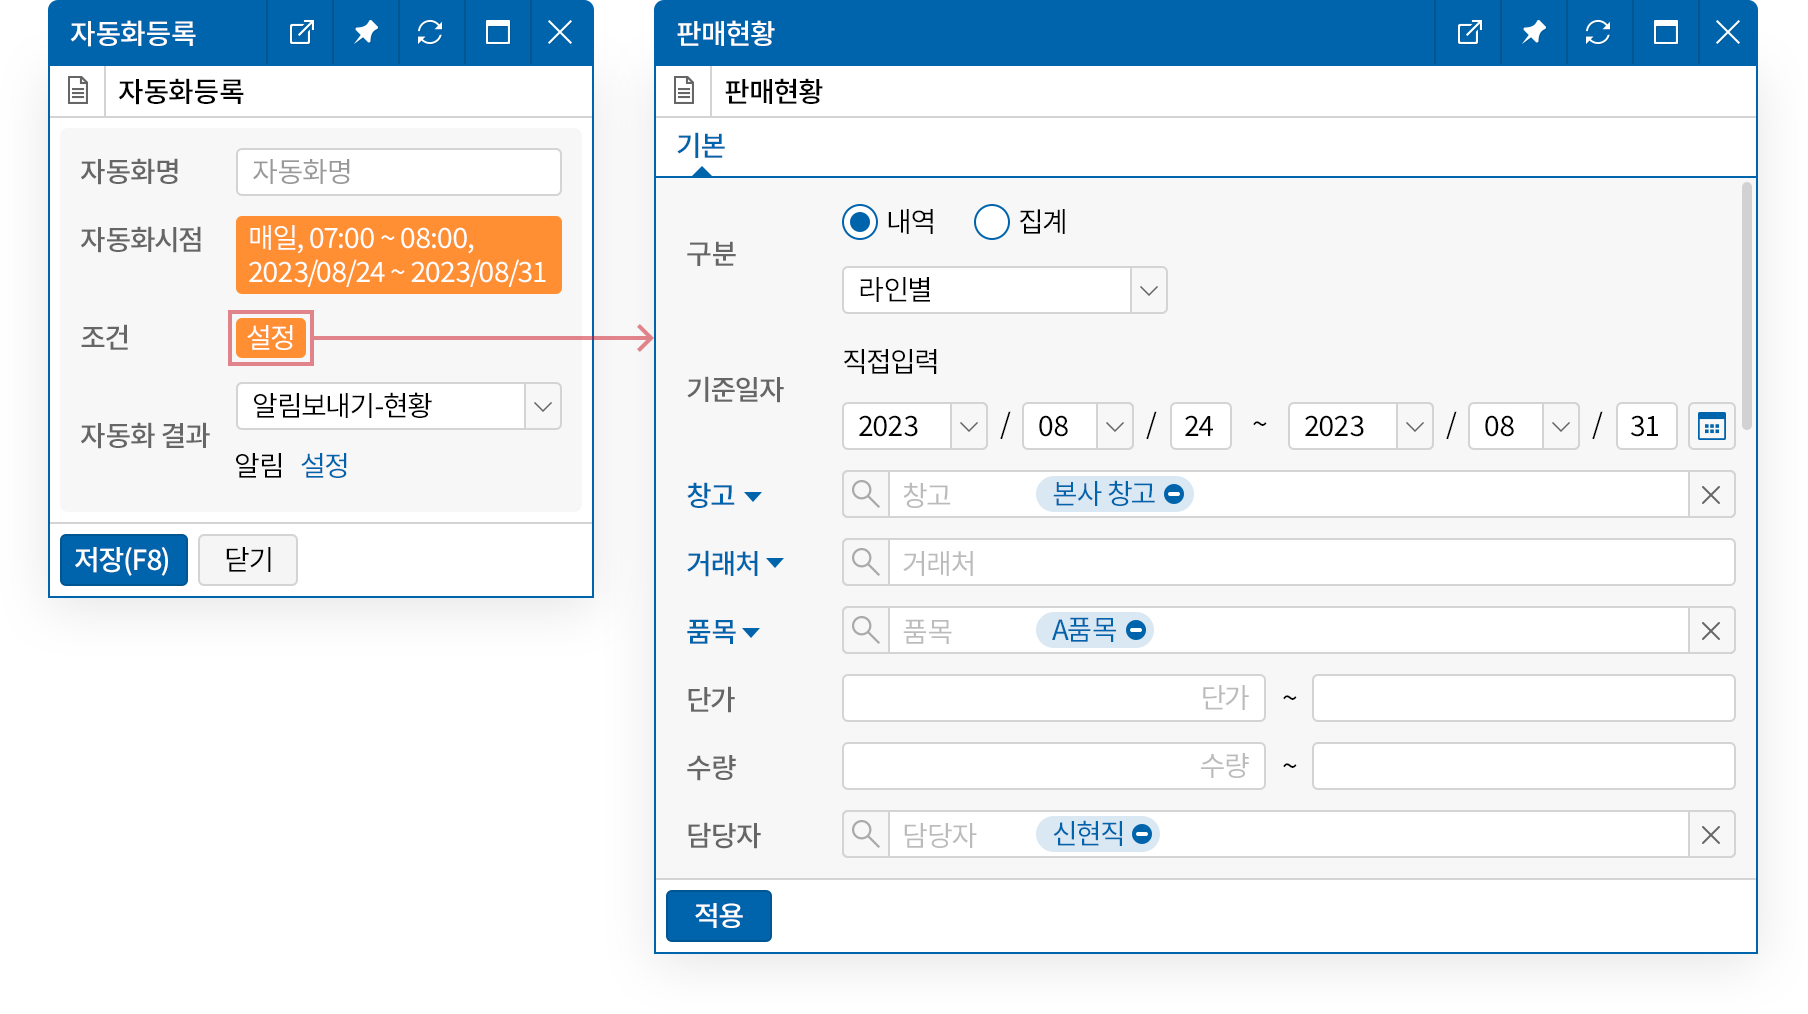Select the 내역 radio button
Viewport: 1808px width, 1014px height.
(x=860, y=222)
